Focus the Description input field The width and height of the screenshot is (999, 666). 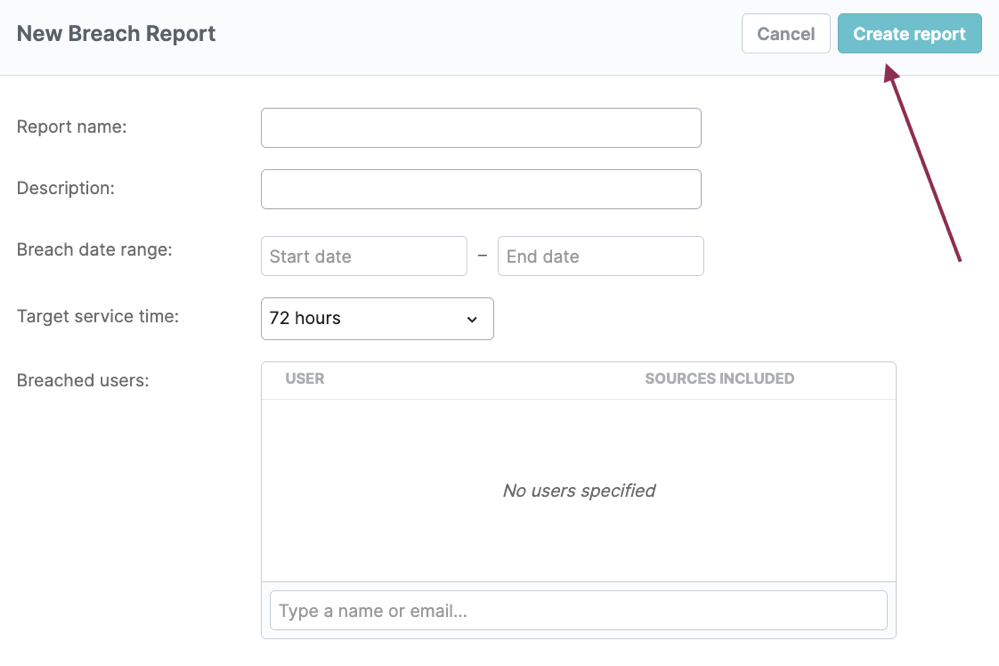(x=481, y=189)
